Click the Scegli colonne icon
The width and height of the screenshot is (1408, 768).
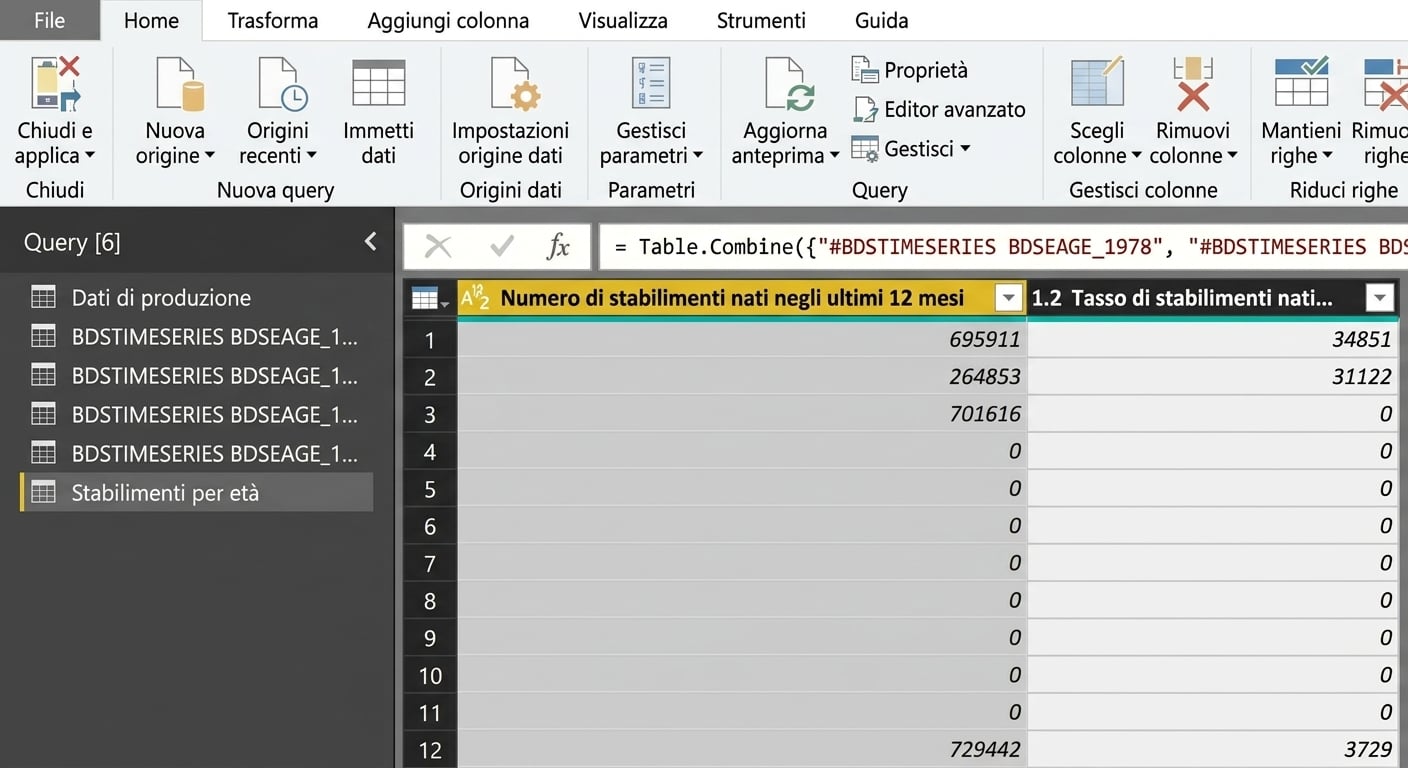coord(1098,82)
